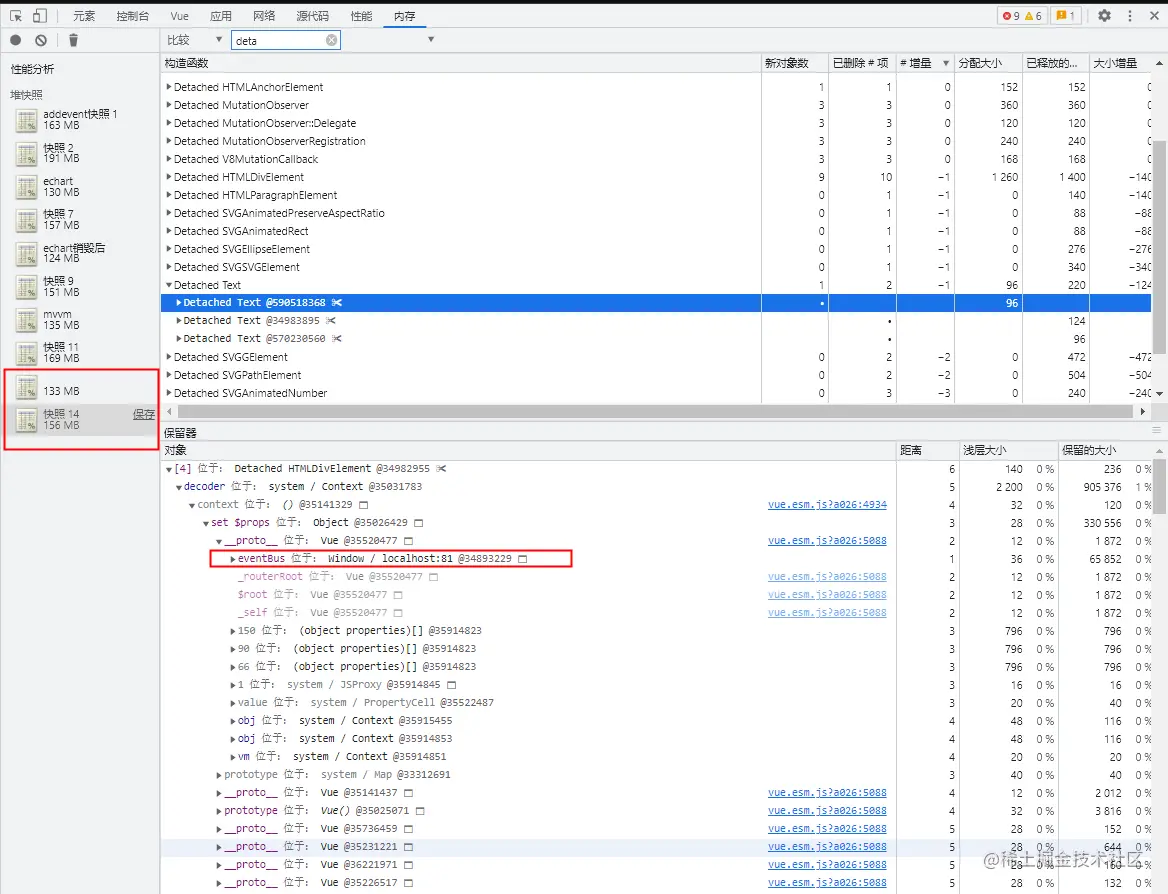The height and width of the screenshot is (894, 1168).
Task: Expand Detached HTMLAnchorElement row
Action: click(169, 87)
